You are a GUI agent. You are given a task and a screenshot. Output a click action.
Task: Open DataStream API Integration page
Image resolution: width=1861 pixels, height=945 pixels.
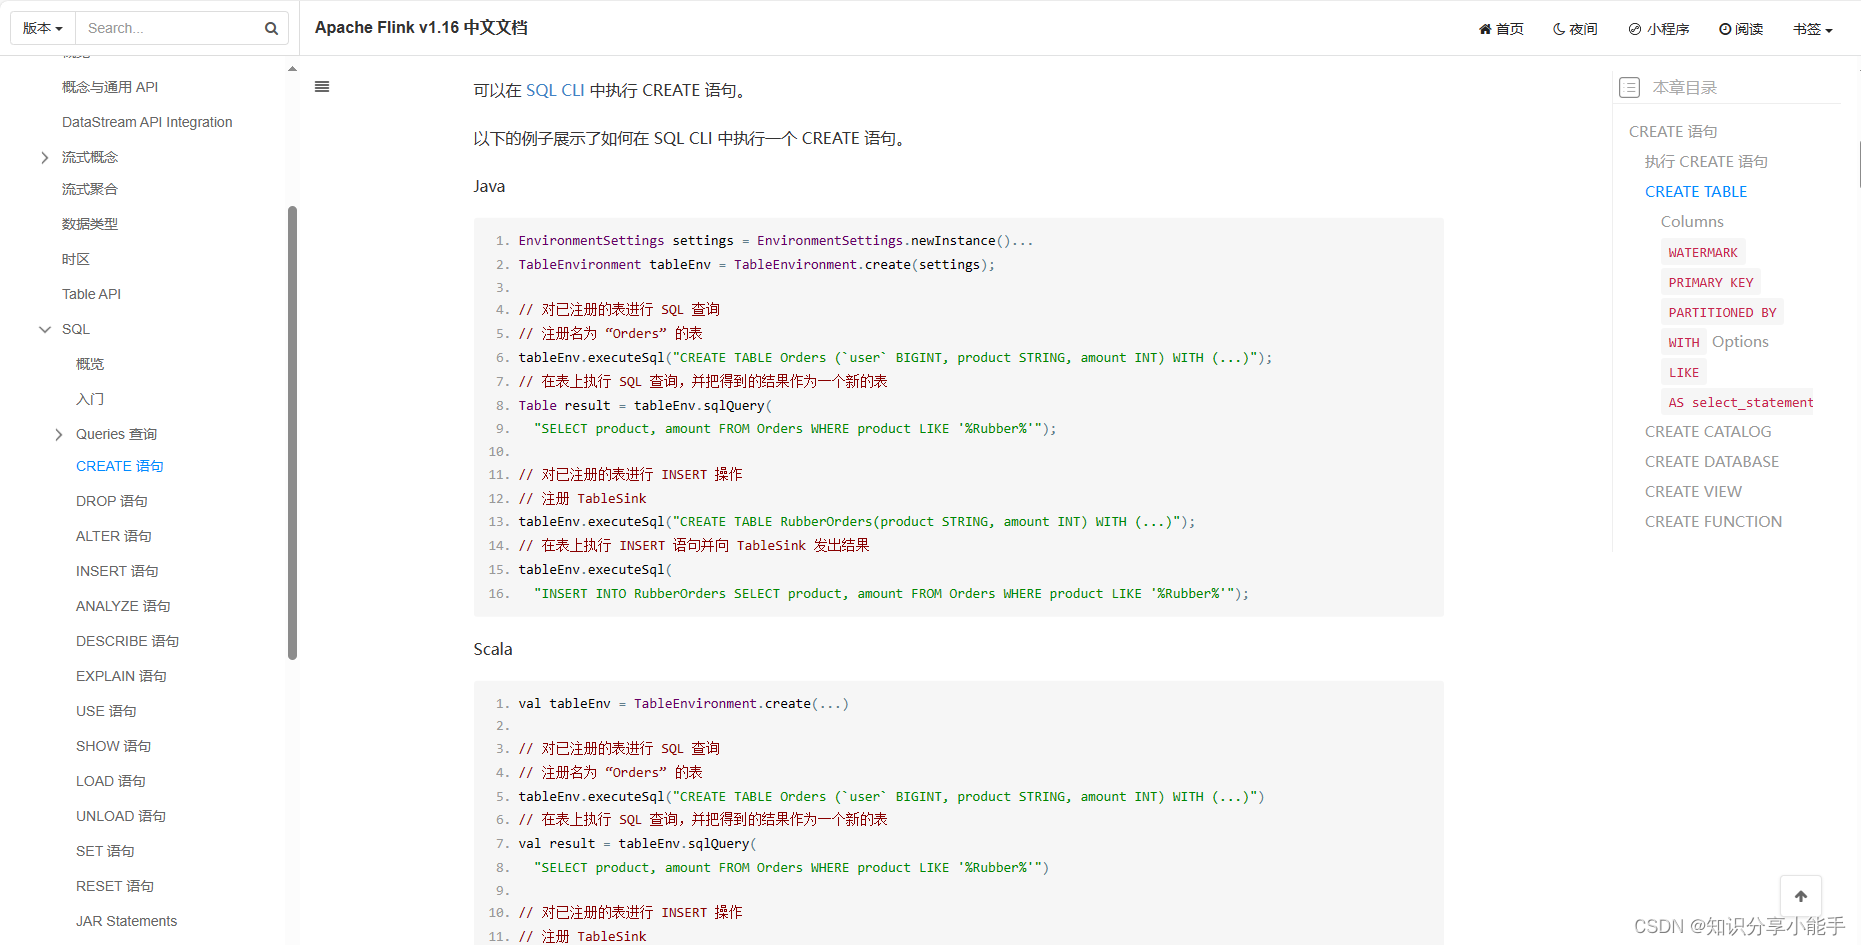pyautogui.click(x=147, y=122)
